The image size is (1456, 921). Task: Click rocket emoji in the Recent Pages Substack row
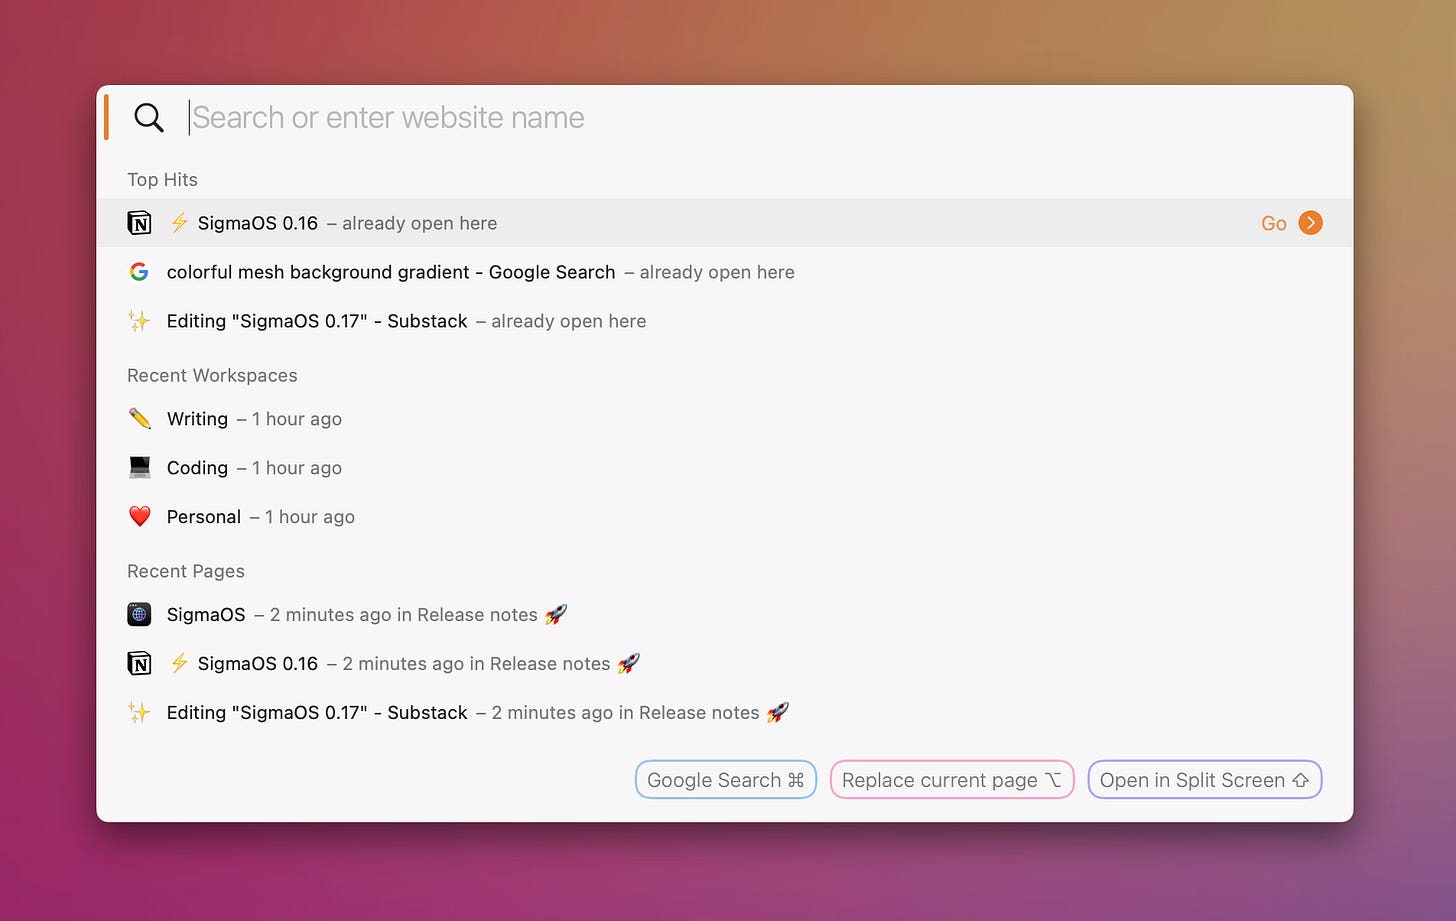[778, 712]
